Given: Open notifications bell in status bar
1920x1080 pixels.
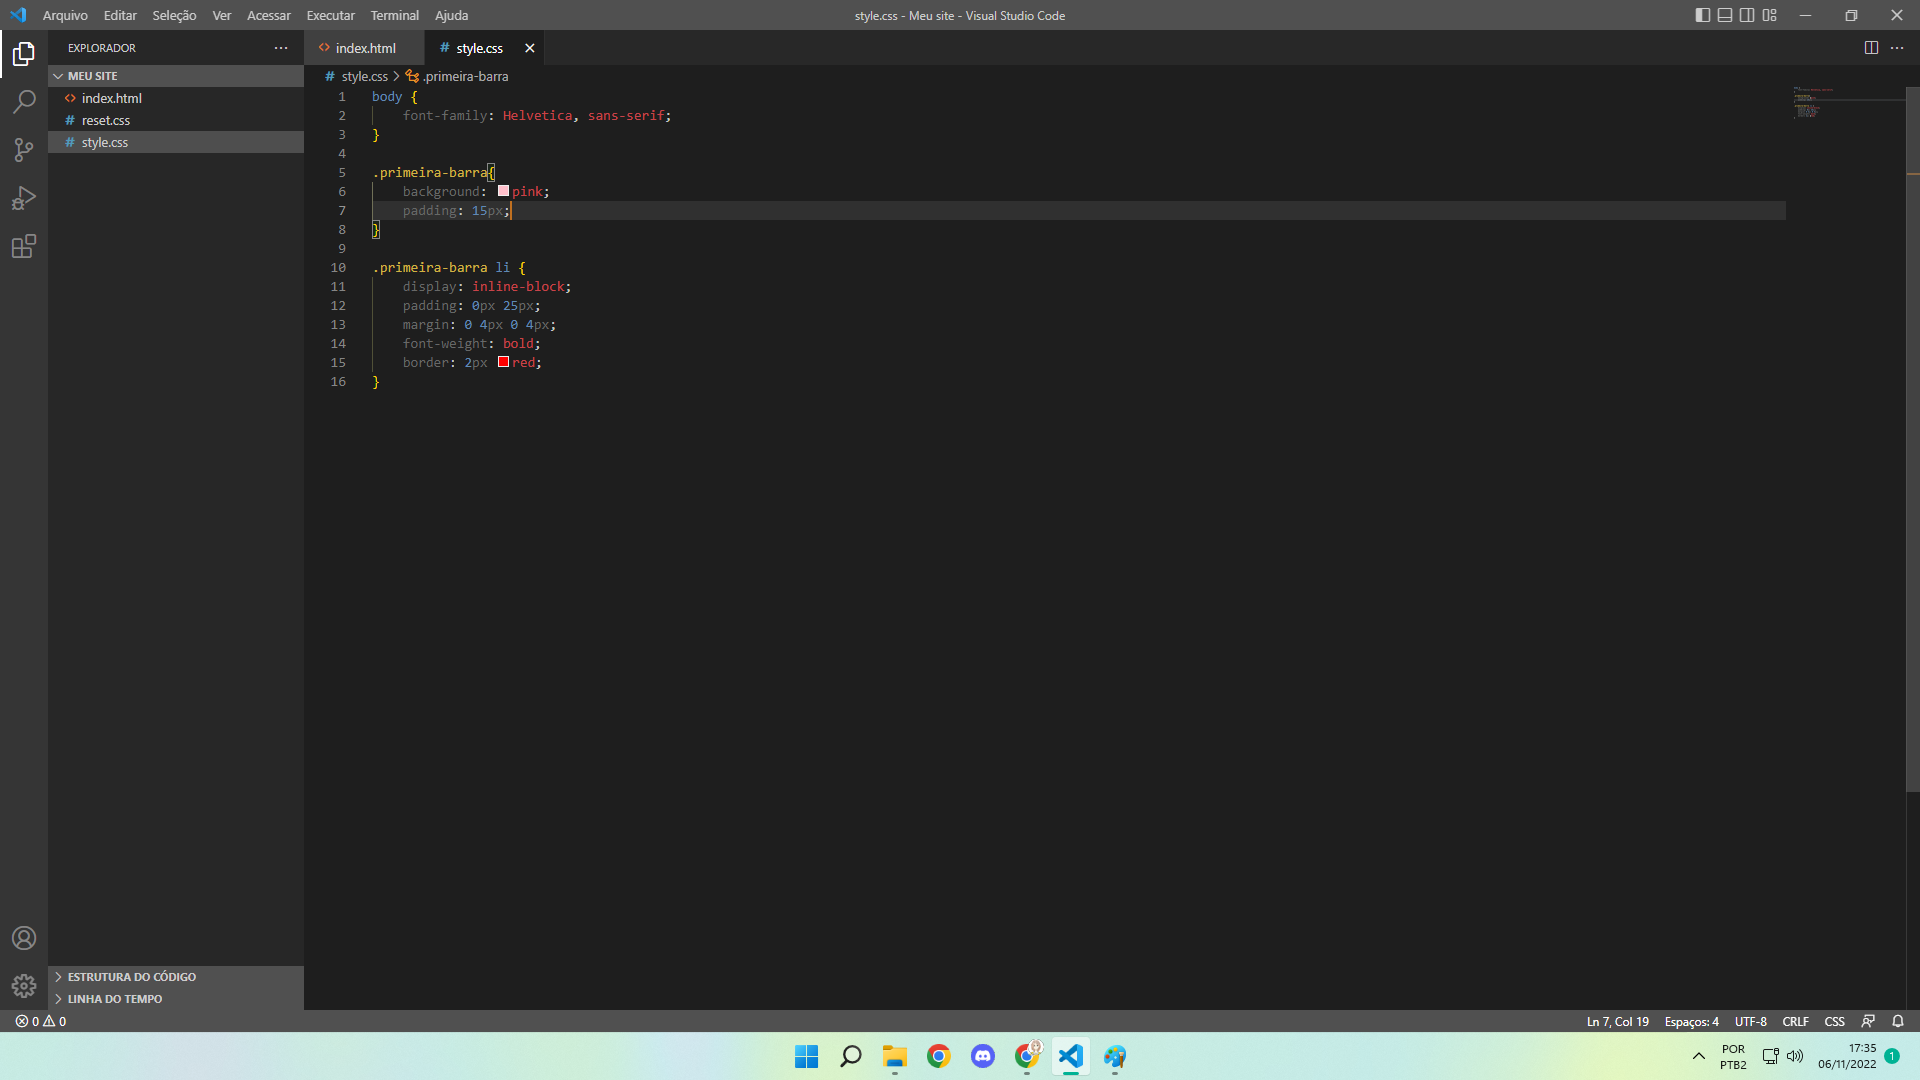Looking at the screenshot, I should tap(1898, 1021).
